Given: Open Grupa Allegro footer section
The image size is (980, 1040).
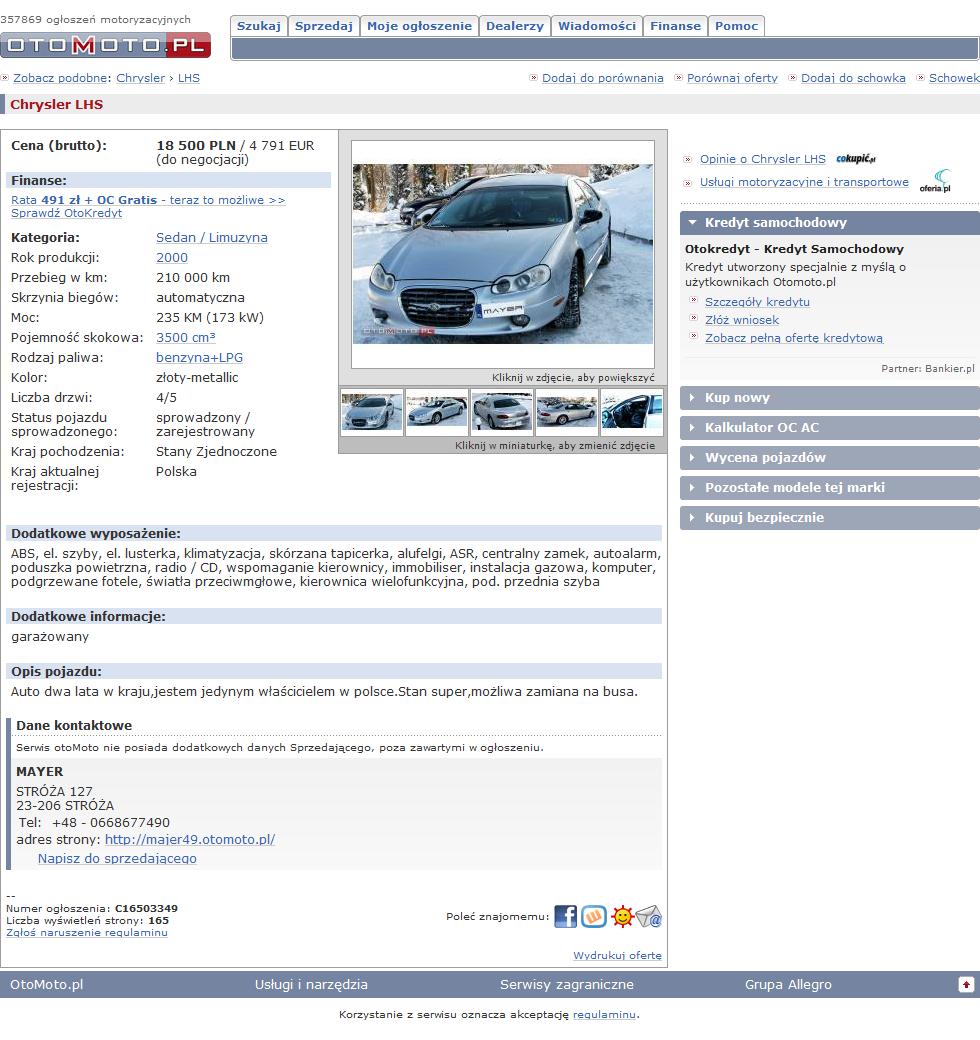Looking at the screenshot, I should click(788, 985).
